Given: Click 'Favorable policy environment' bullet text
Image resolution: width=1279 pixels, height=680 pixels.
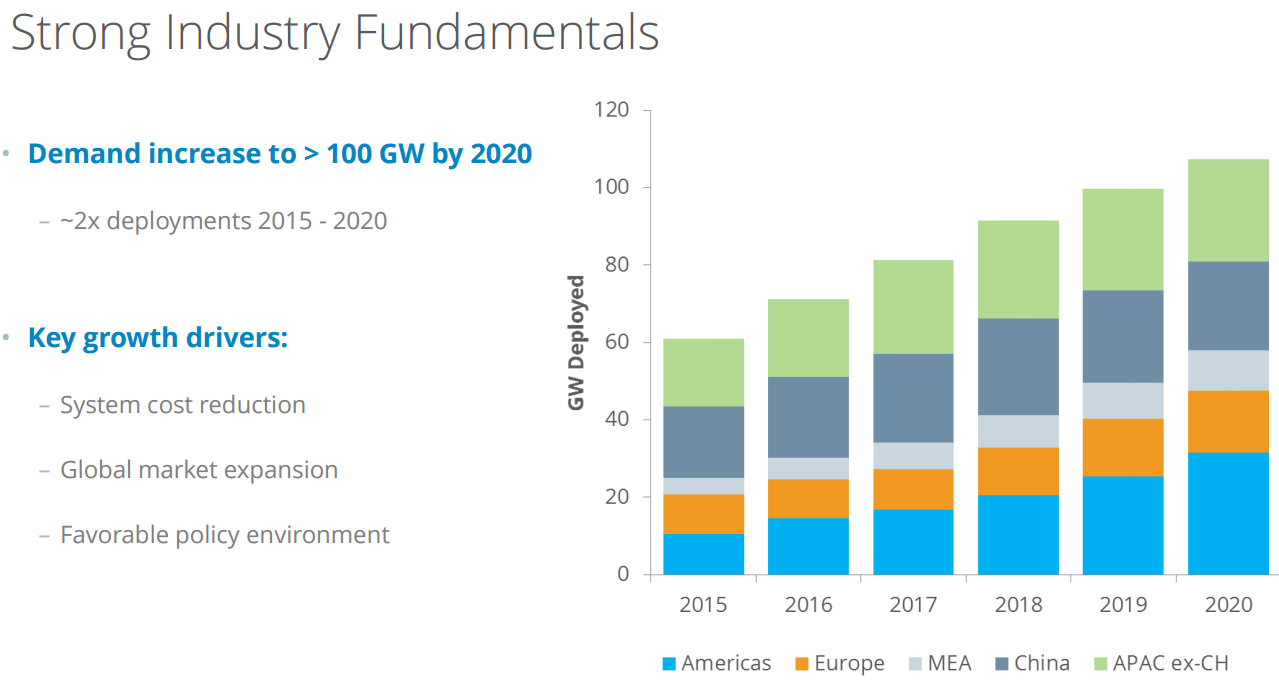Looking at the screenshot, I should [x=225, y=535].
